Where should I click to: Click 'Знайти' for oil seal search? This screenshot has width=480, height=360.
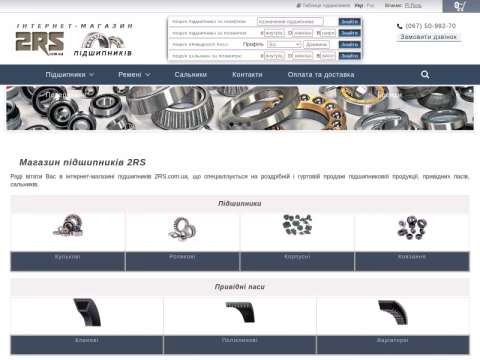[x=349, y=56]
